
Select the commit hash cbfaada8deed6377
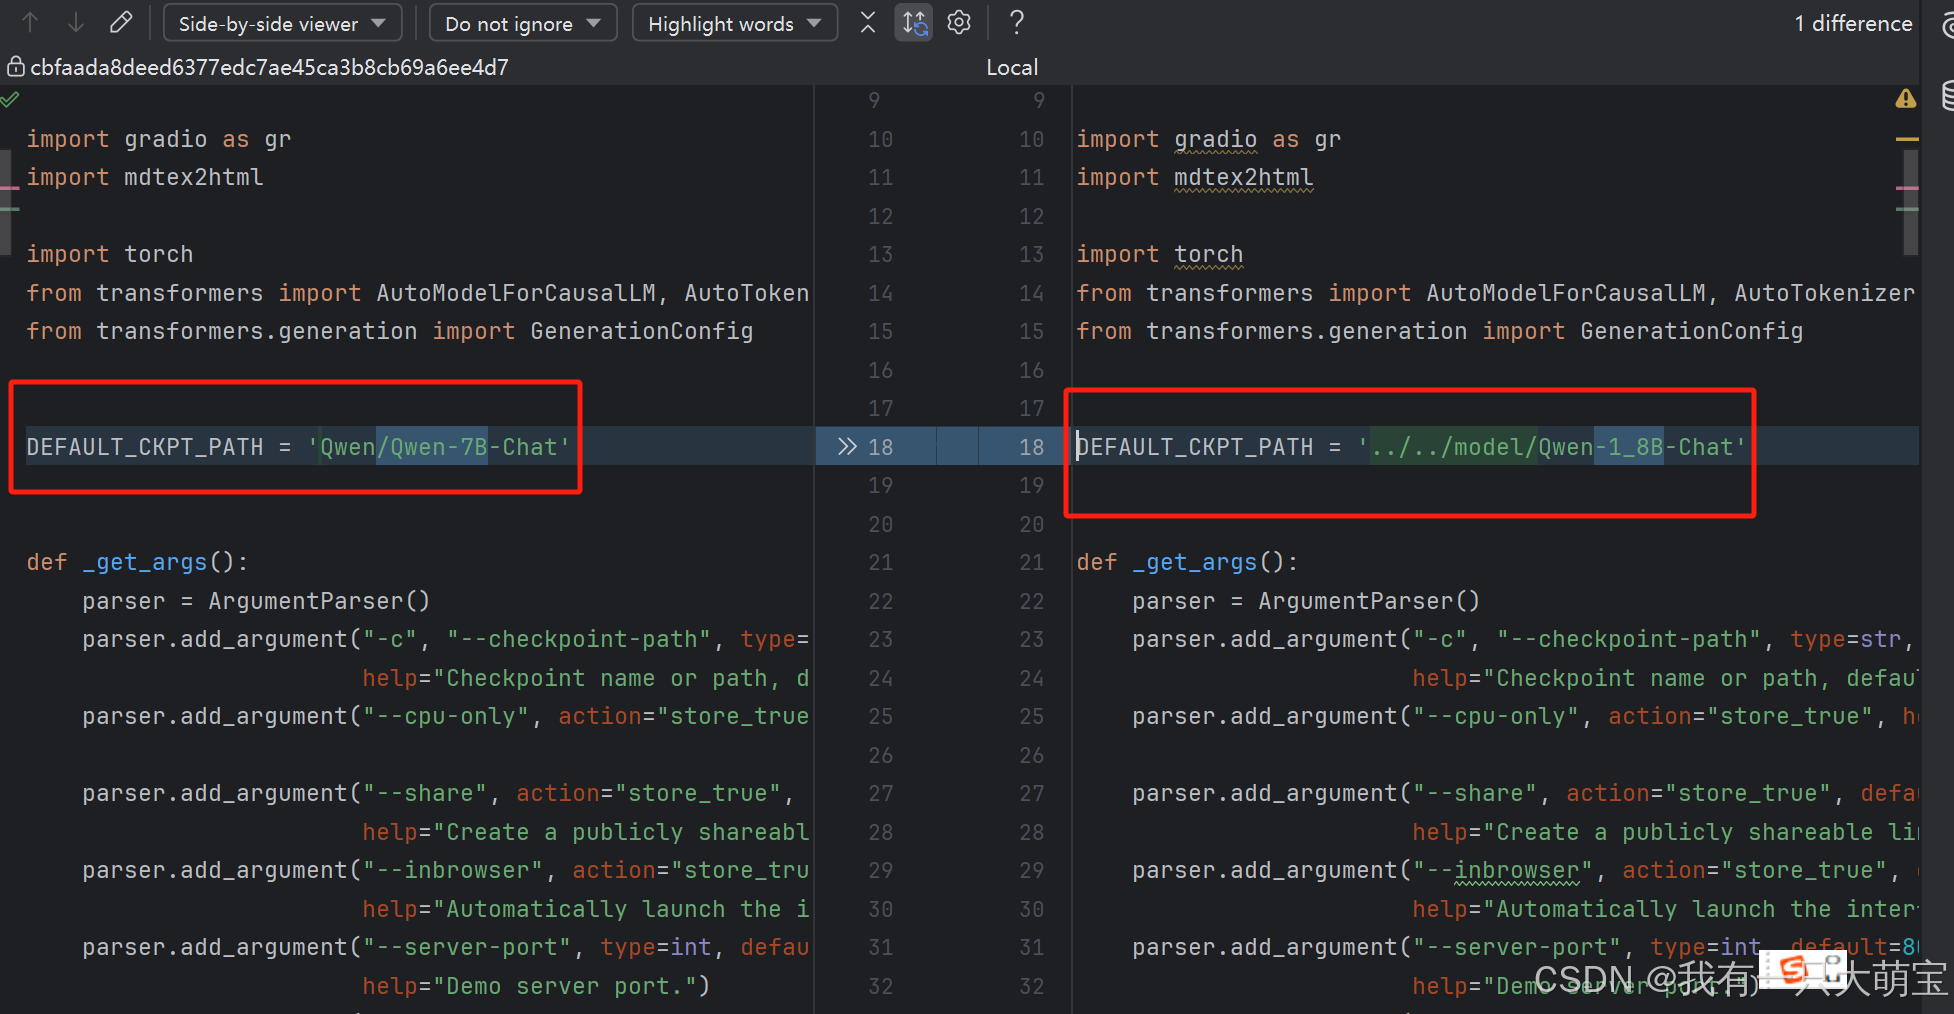pyautogui.click(x=270, y=66)
